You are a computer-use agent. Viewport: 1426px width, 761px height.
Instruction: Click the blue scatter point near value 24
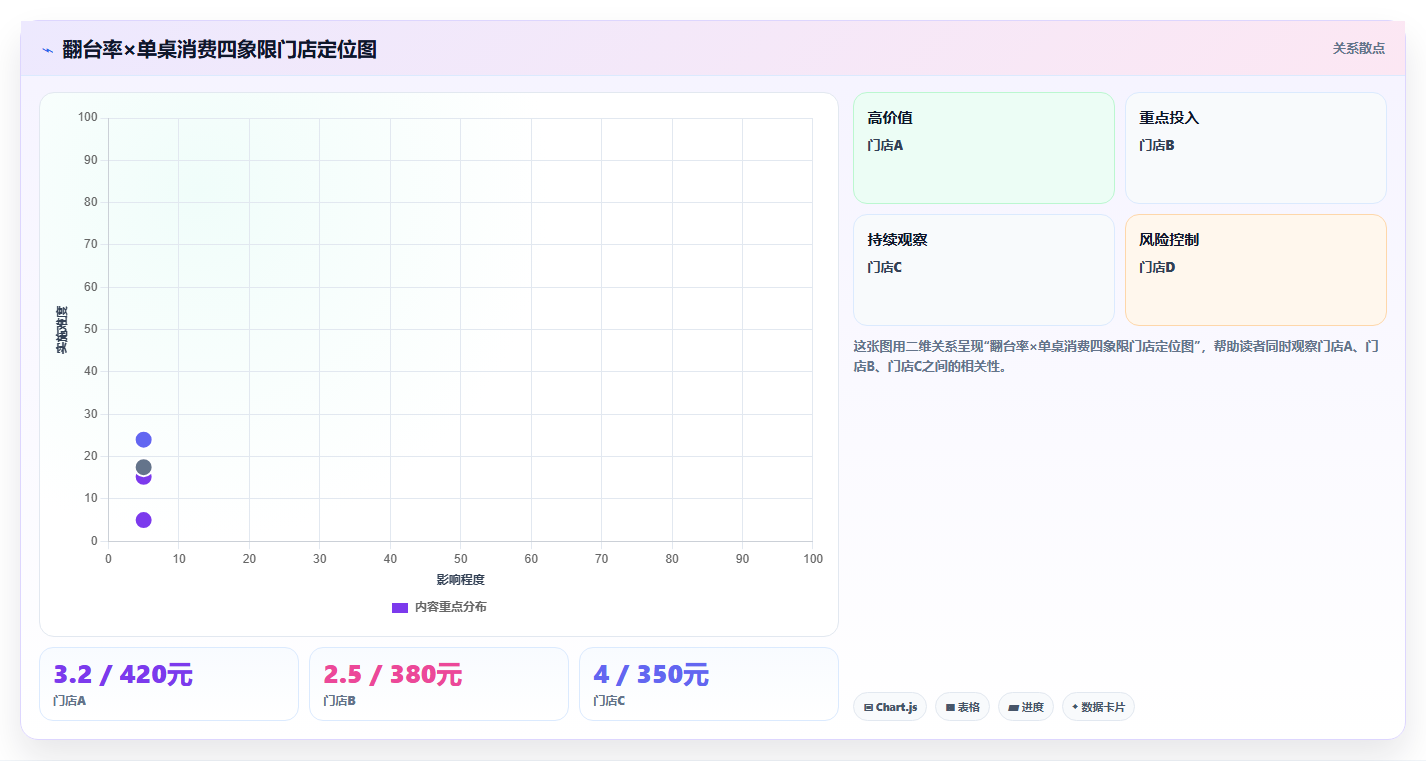click(143, 440)
